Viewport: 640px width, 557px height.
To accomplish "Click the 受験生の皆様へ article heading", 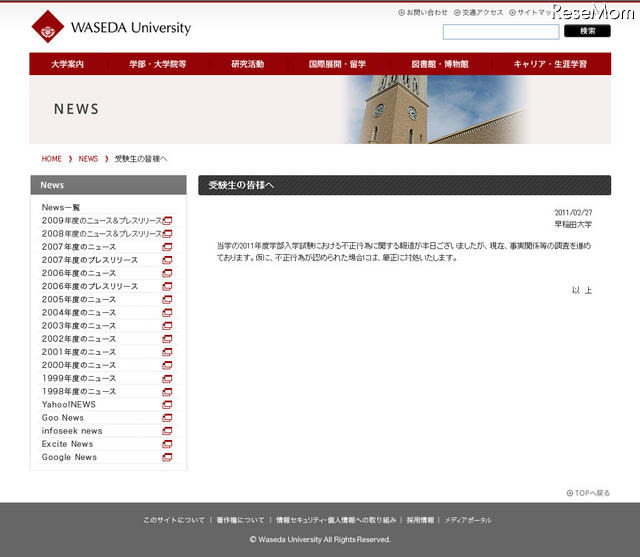I will pos(241,185).
